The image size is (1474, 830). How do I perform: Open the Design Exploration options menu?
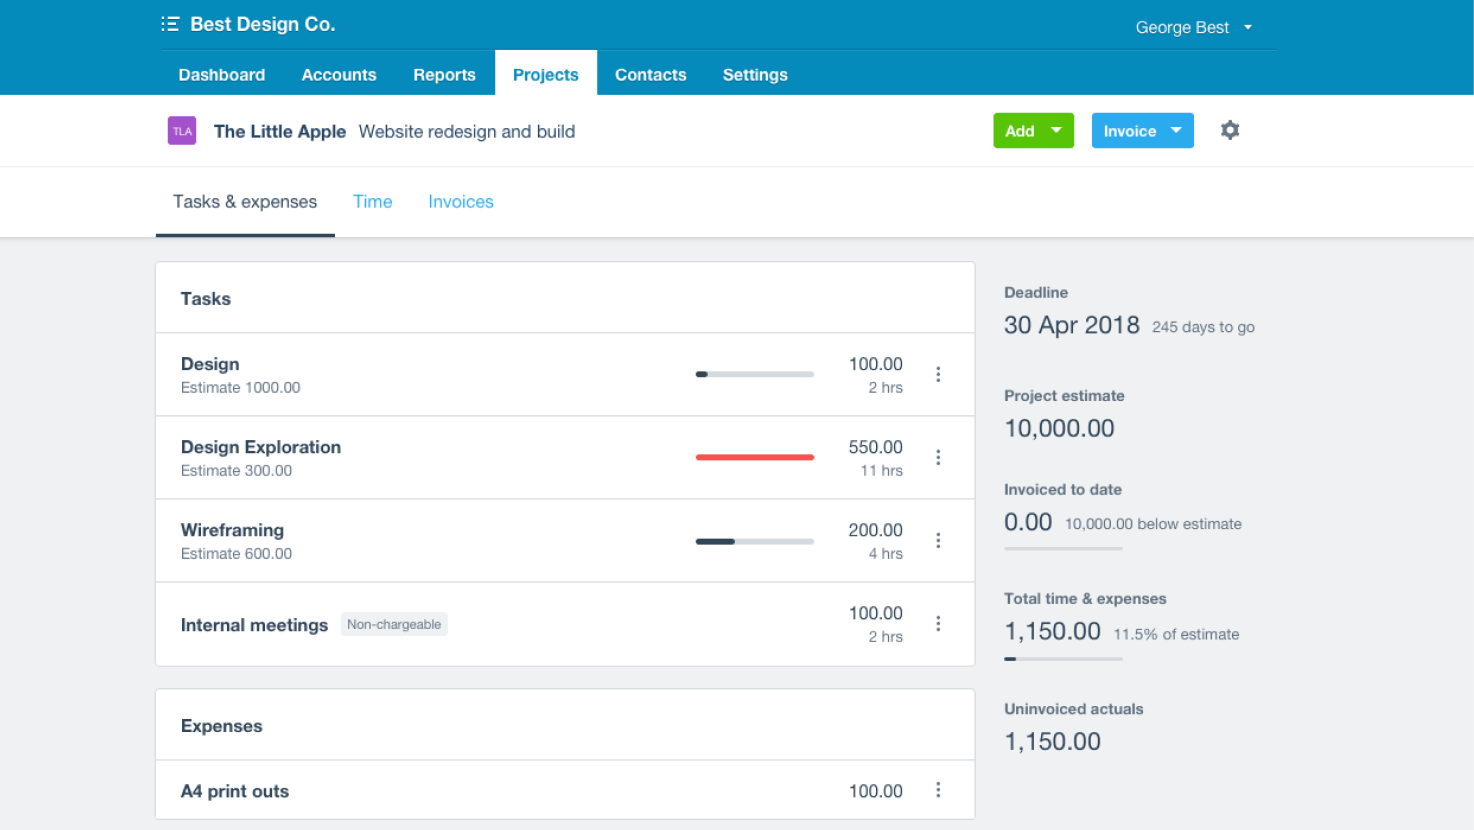coord(938,456)
